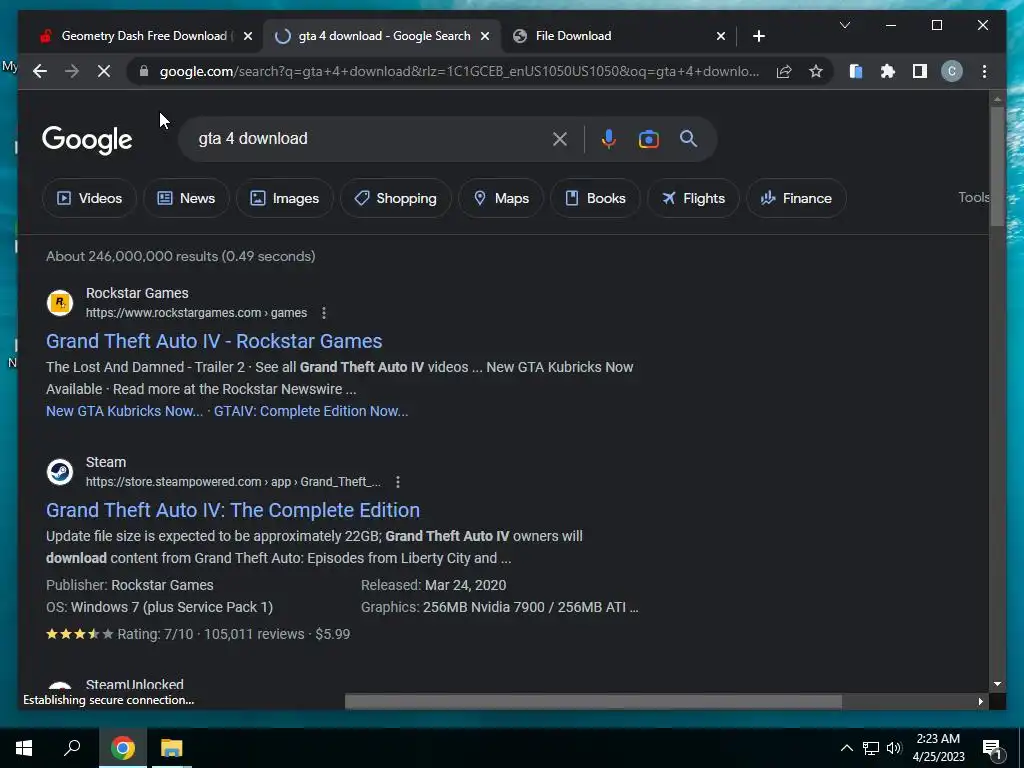Viewport: 1024px width, 768px height.
Task: Open more options for Rockstar Games result
Action: coord(324,313)
